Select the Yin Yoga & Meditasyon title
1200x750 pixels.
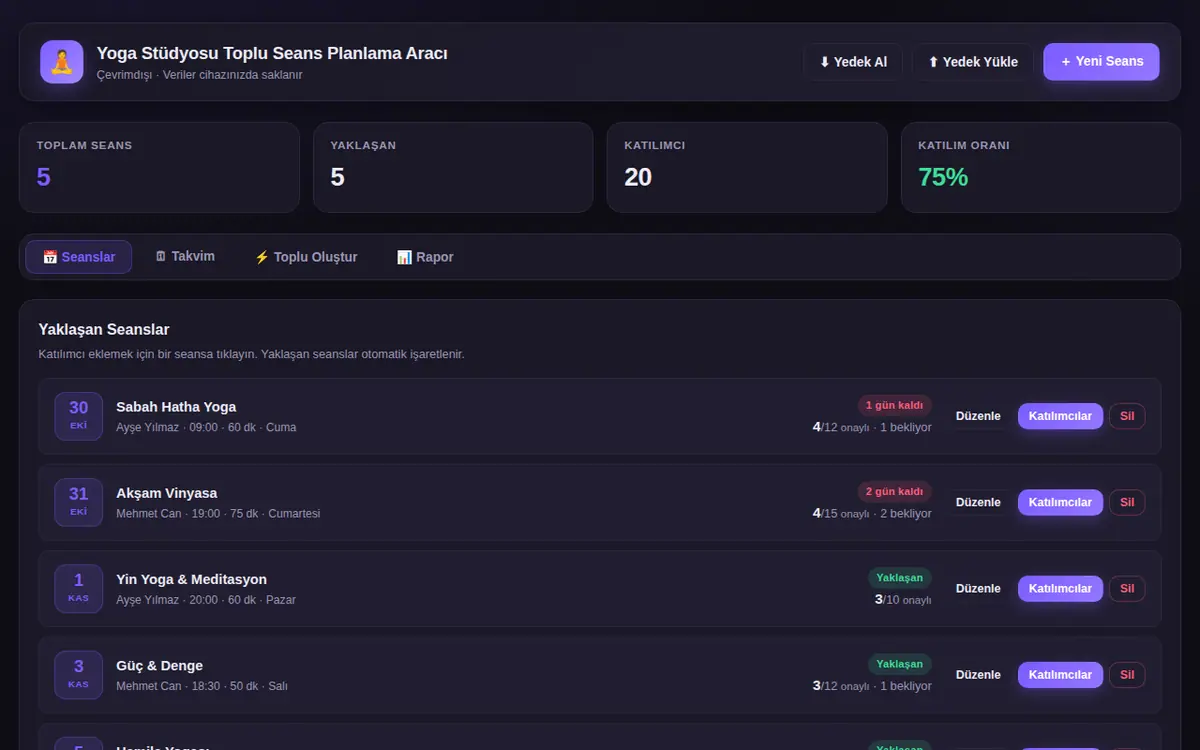pos(191,579)
